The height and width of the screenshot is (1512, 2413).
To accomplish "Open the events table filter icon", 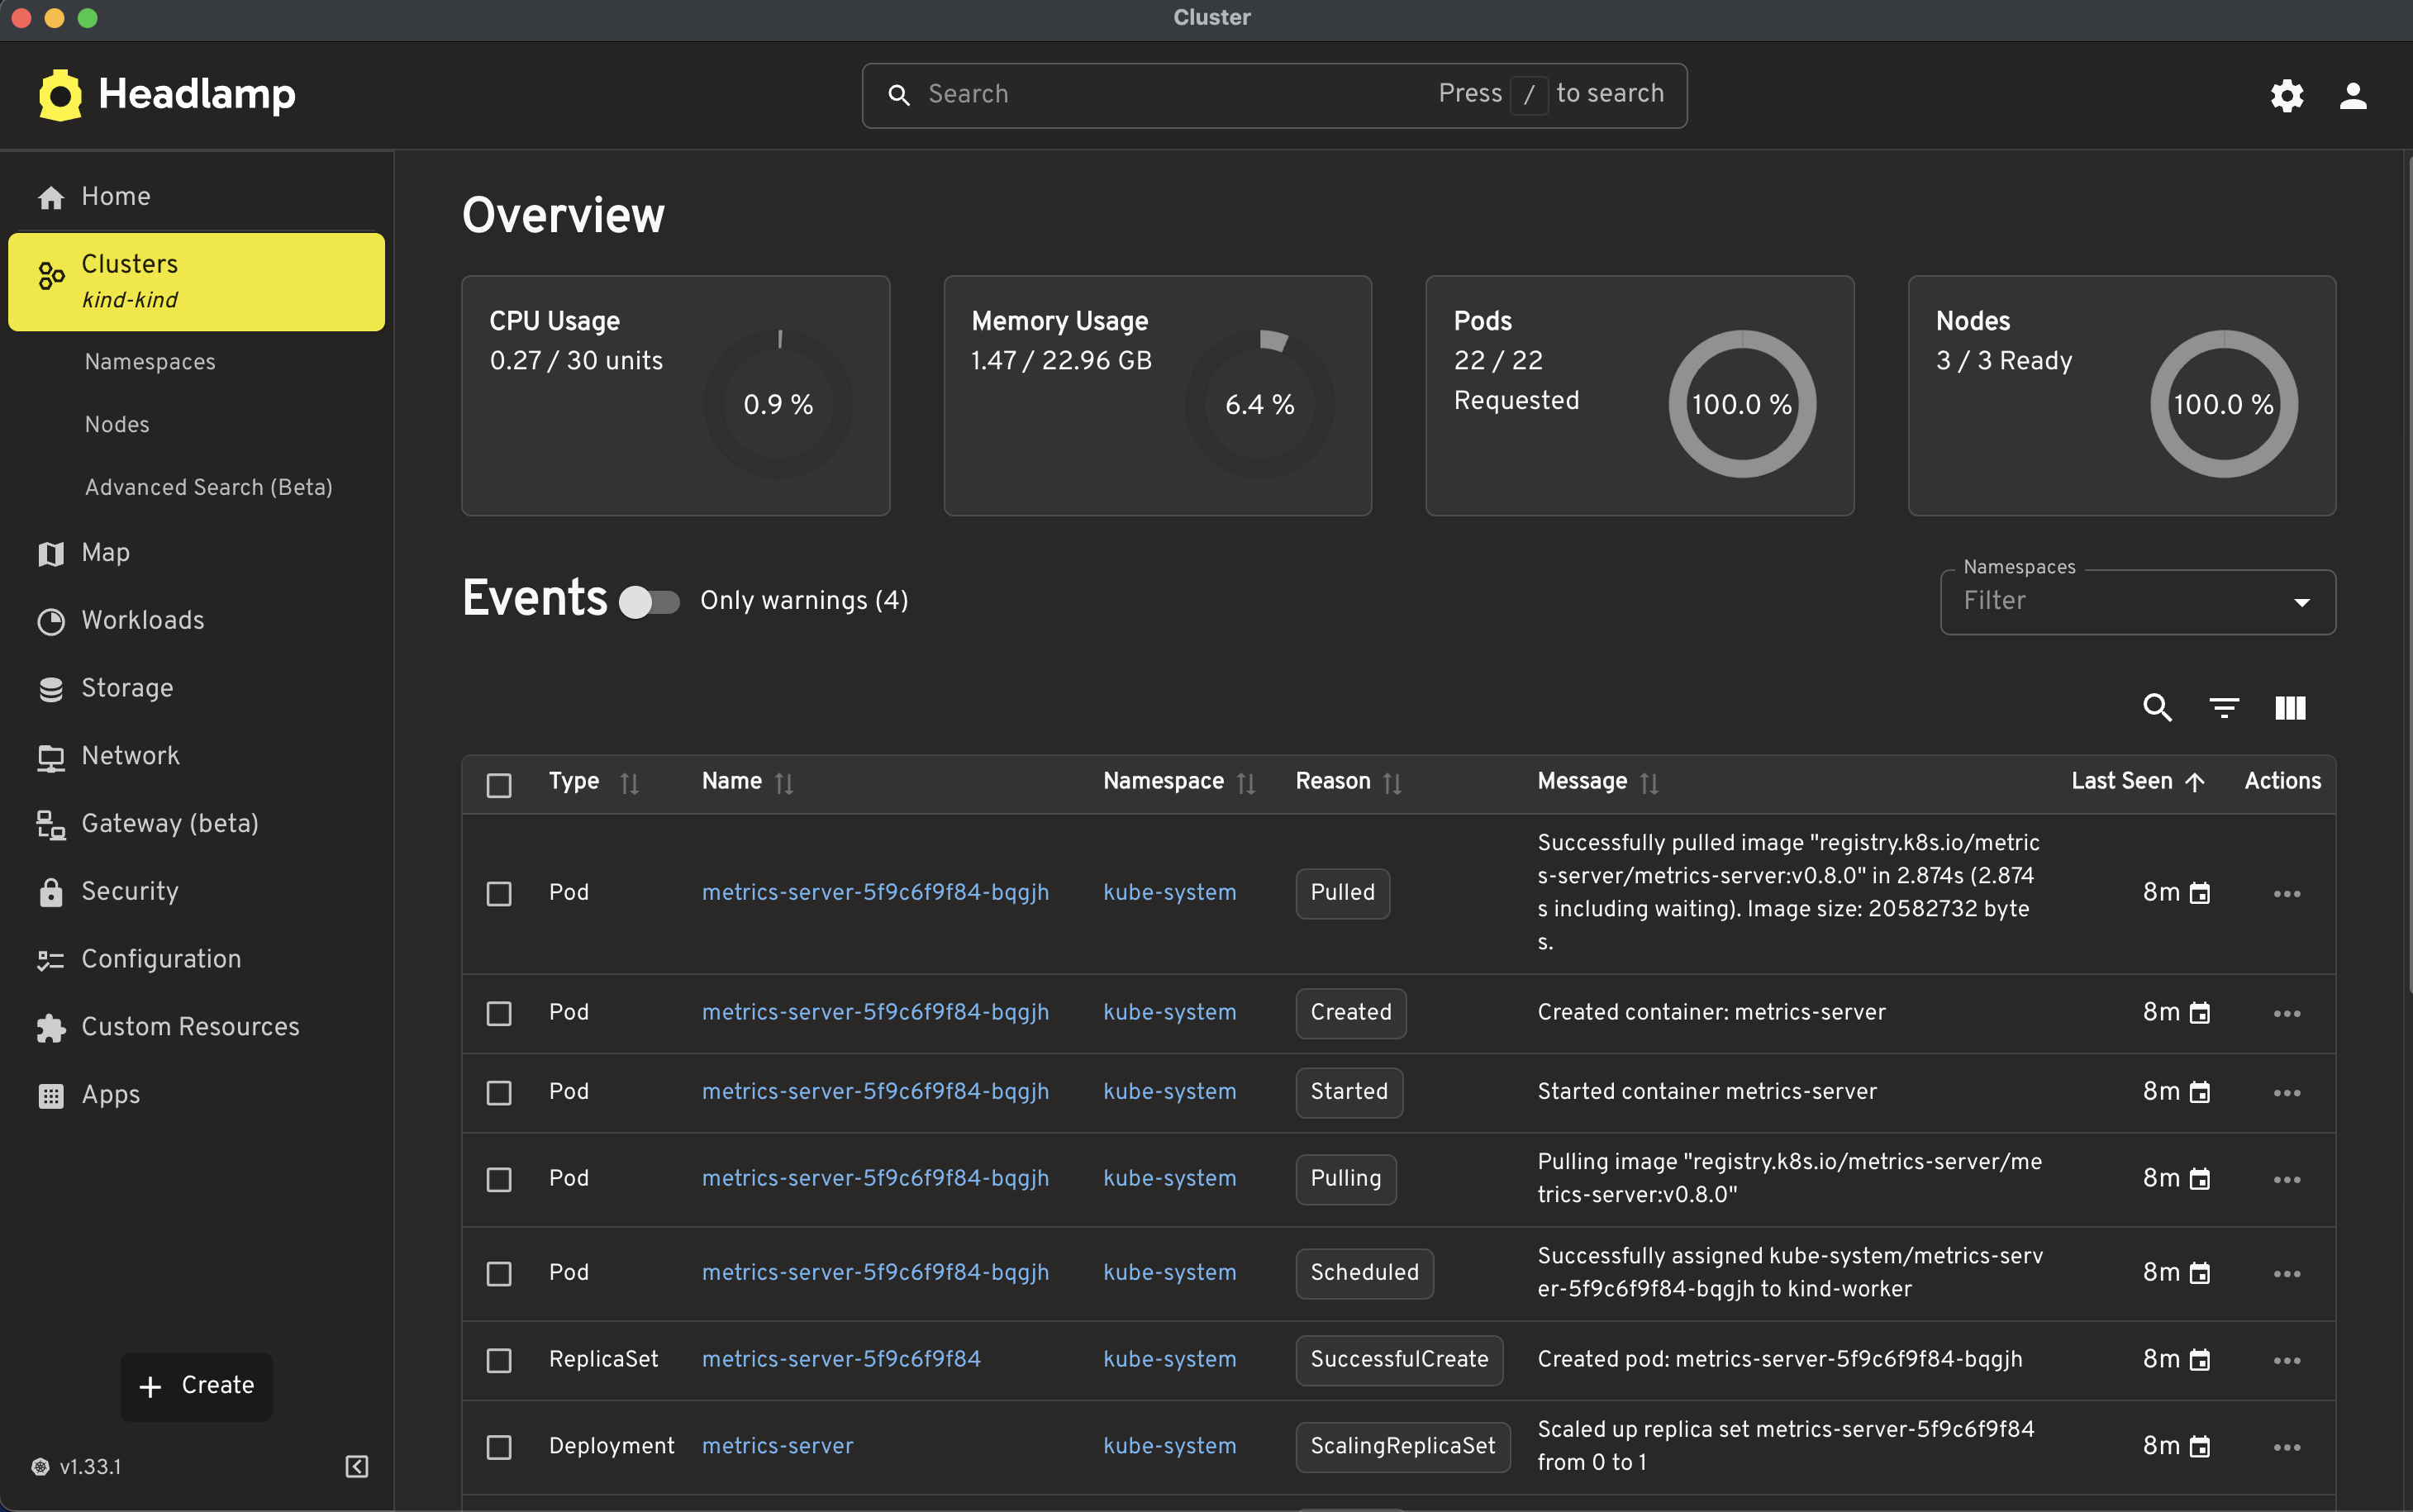I will (x=2224, y=708).
